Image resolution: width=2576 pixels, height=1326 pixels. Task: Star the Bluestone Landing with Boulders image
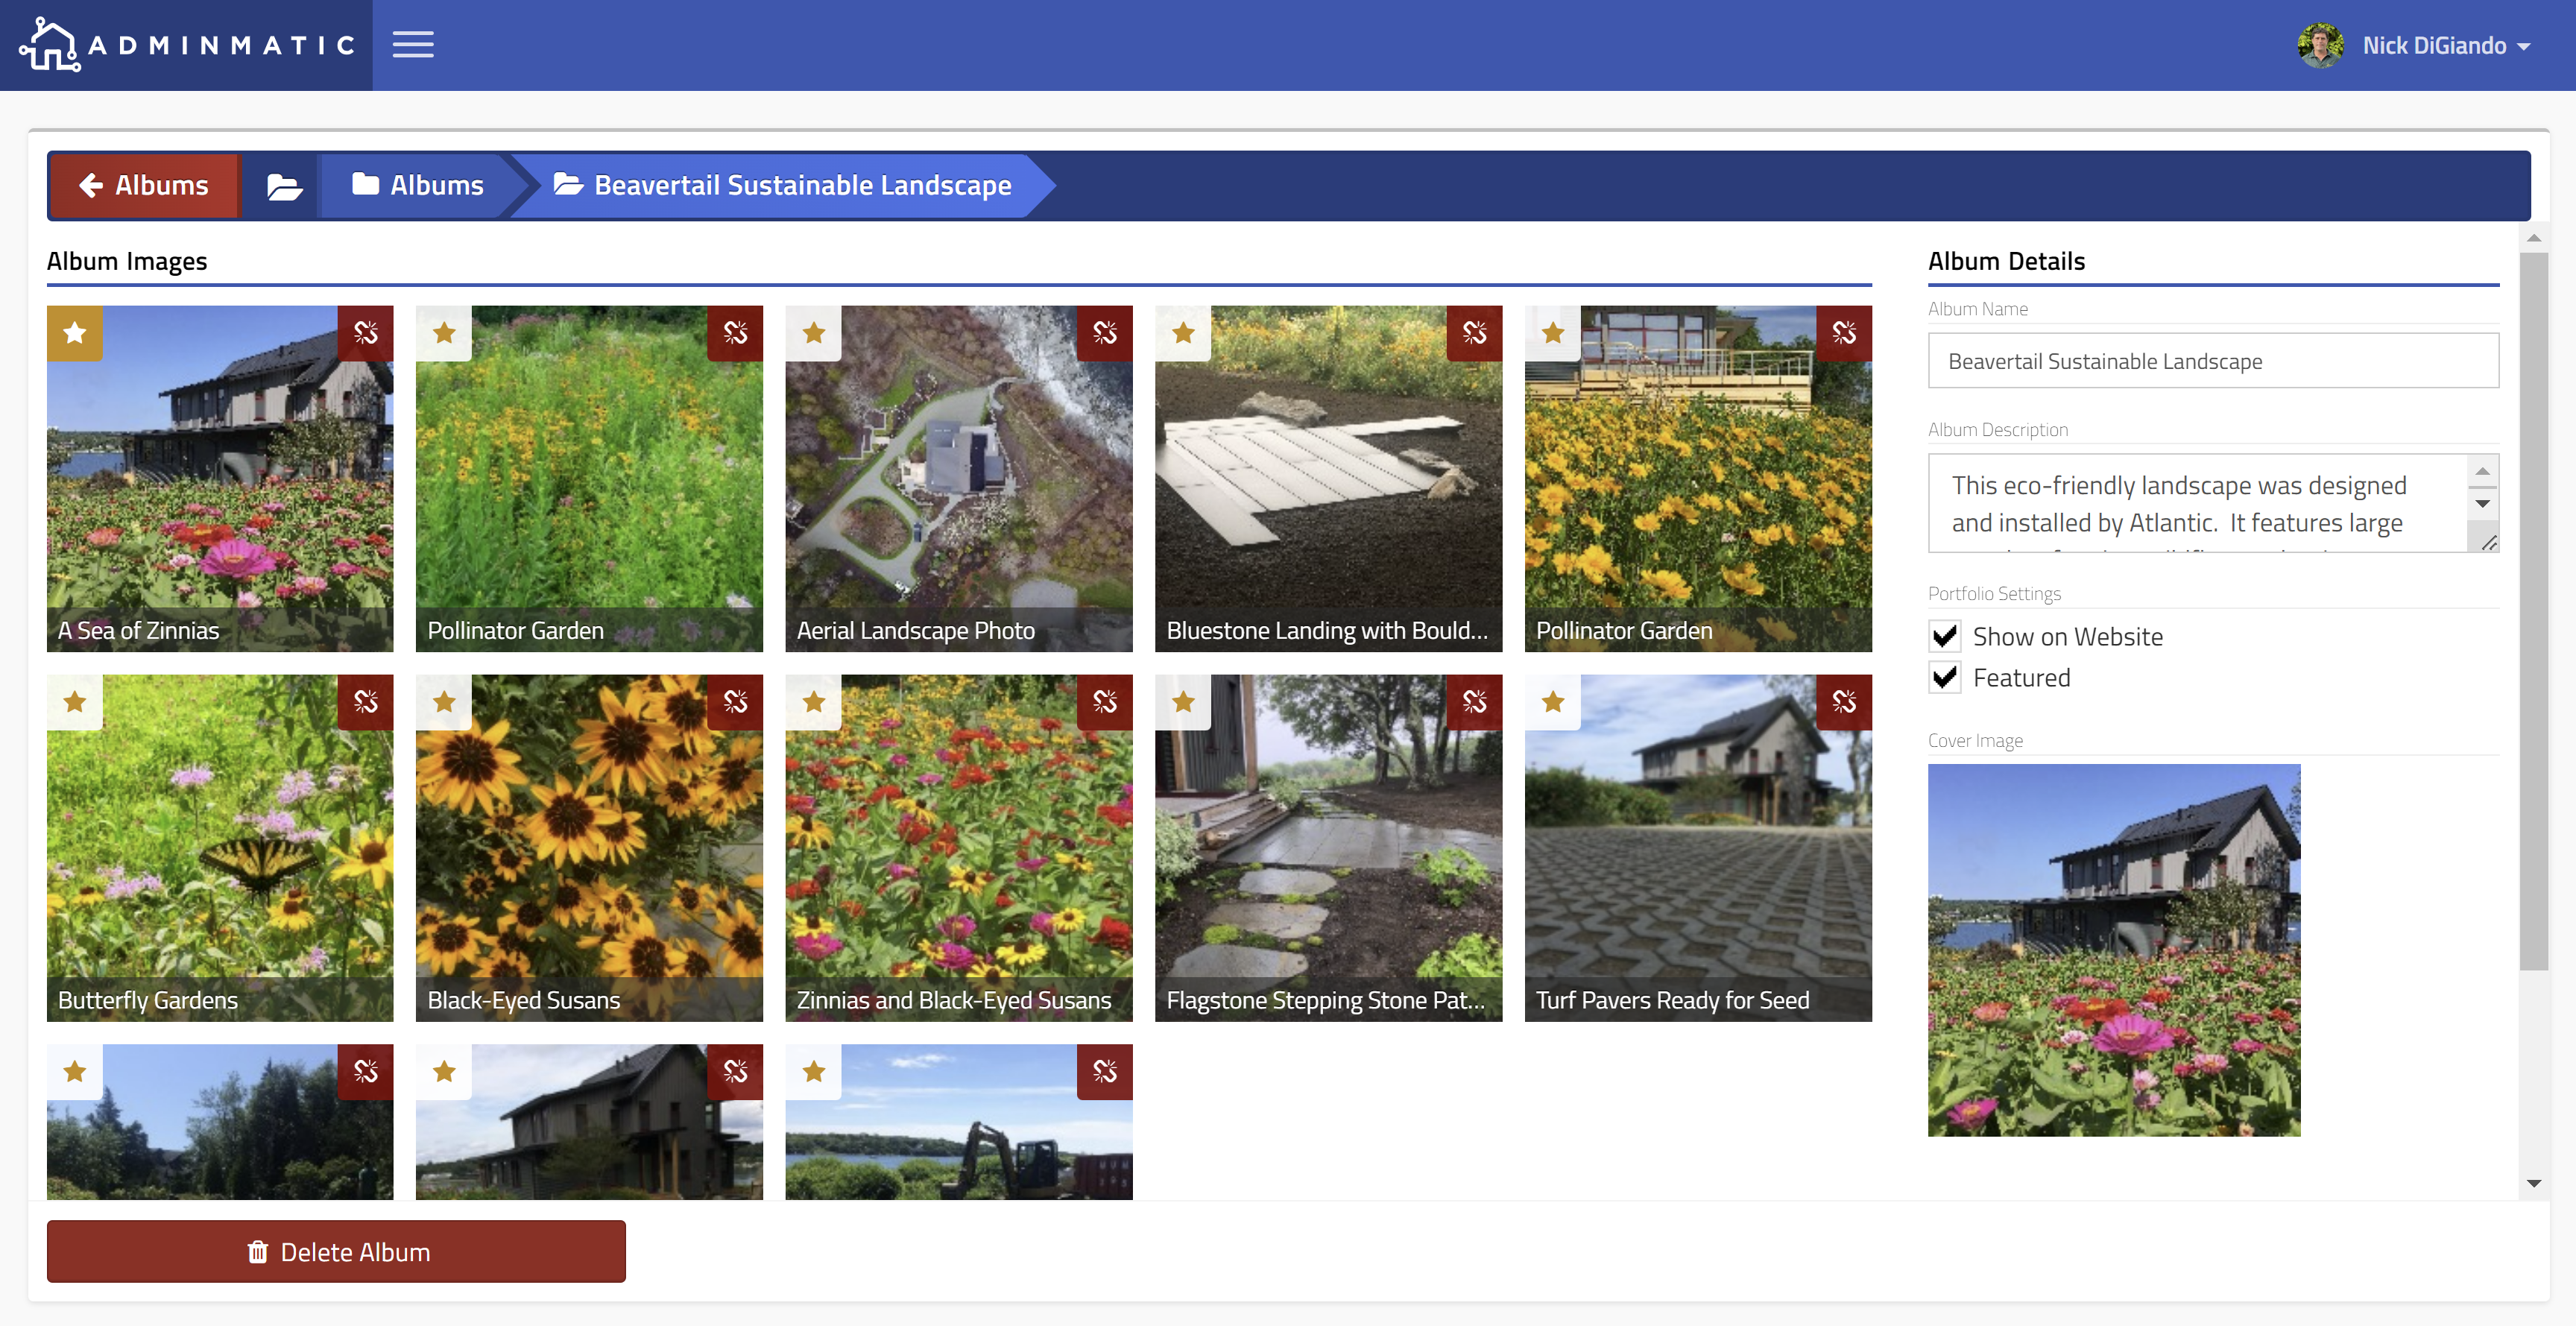coord(1183,333)
